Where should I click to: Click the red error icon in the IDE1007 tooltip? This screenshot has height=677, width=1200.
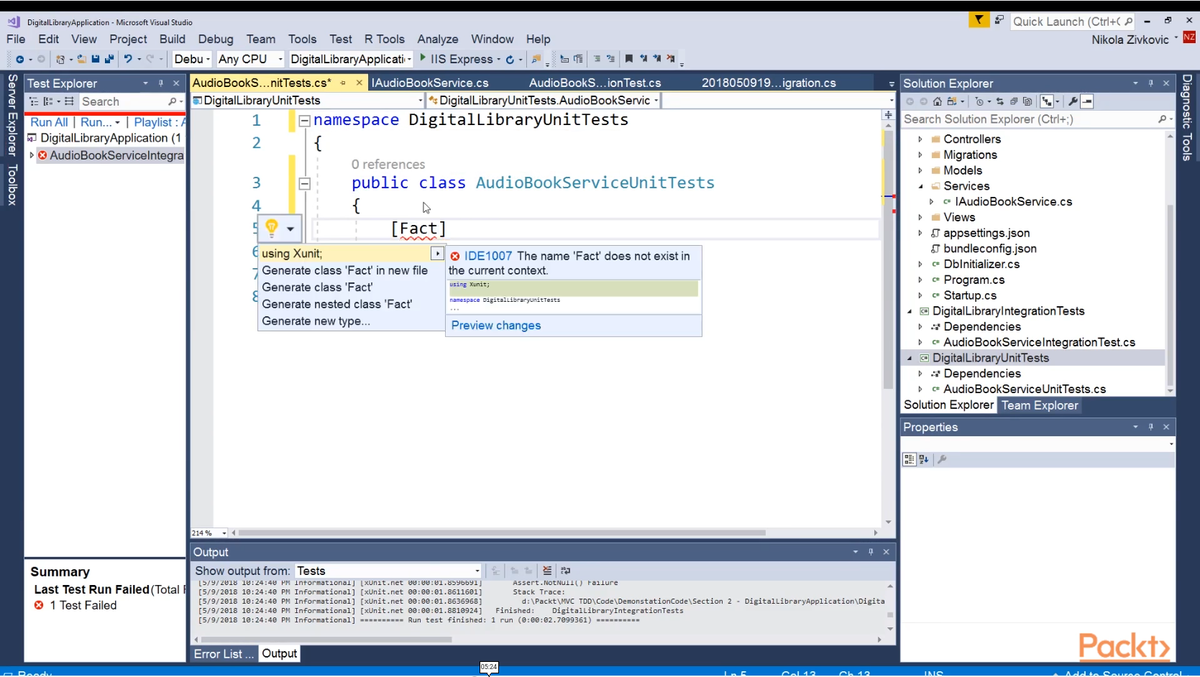coord(455,256)
